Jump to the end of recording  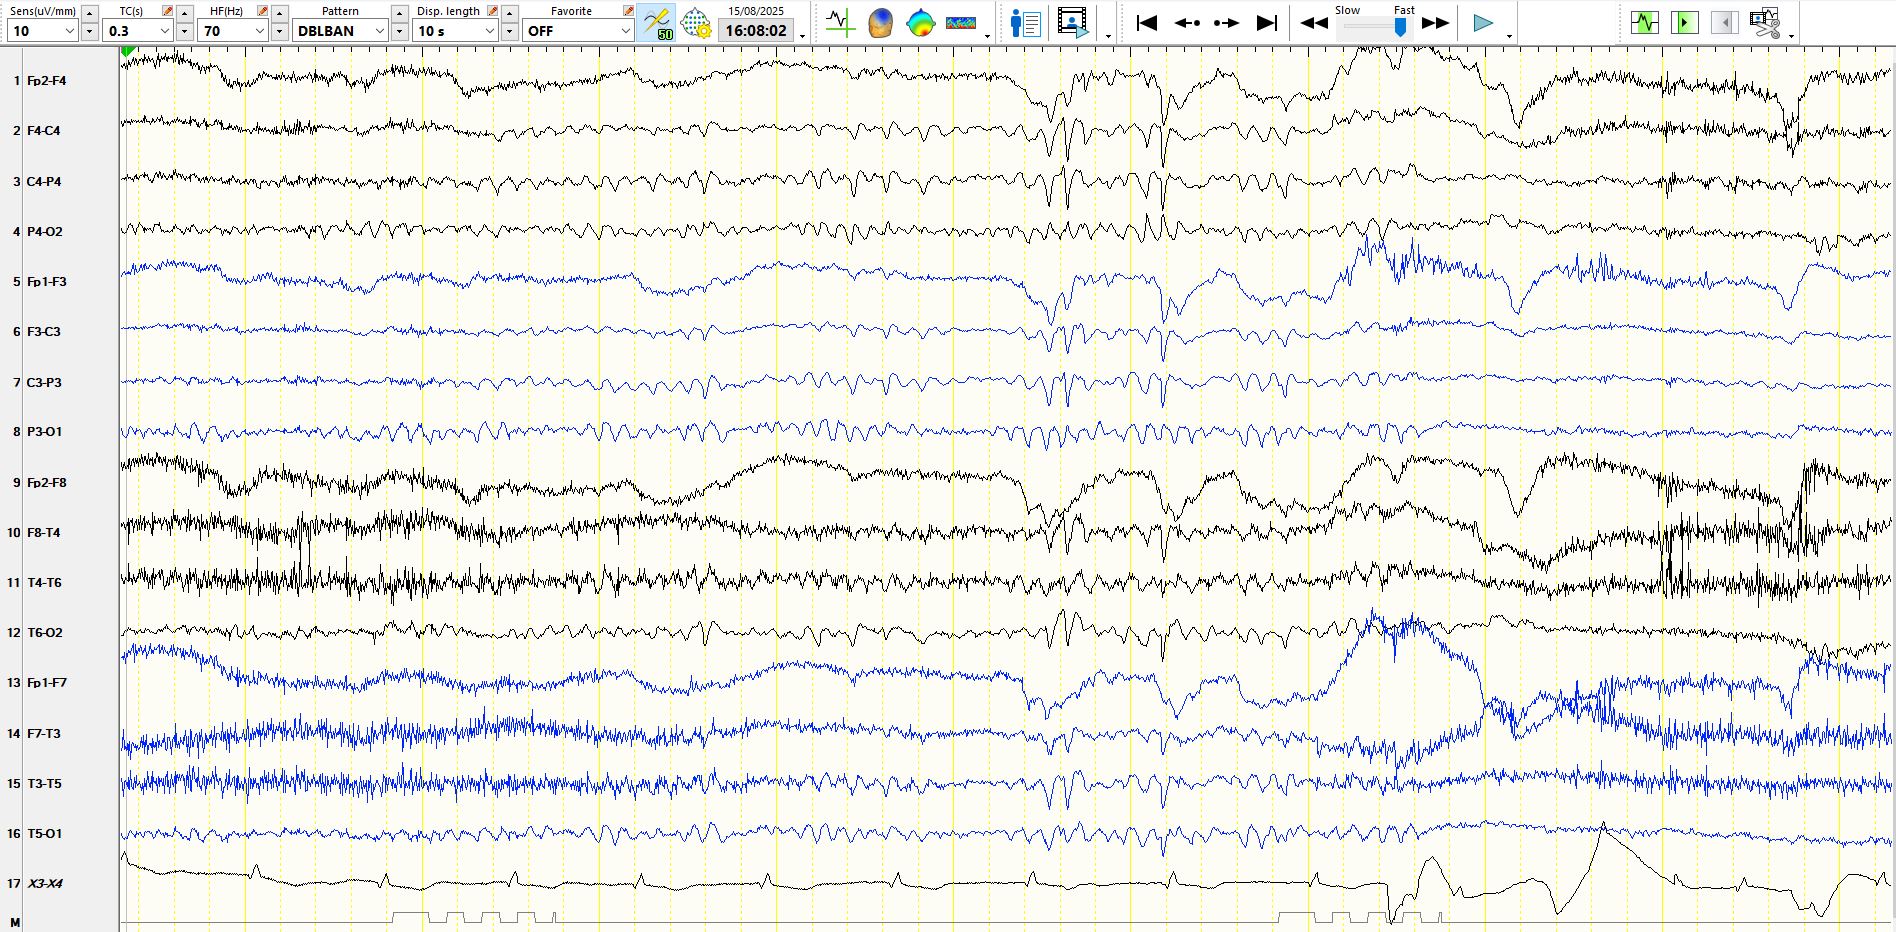coord(1267,22)
